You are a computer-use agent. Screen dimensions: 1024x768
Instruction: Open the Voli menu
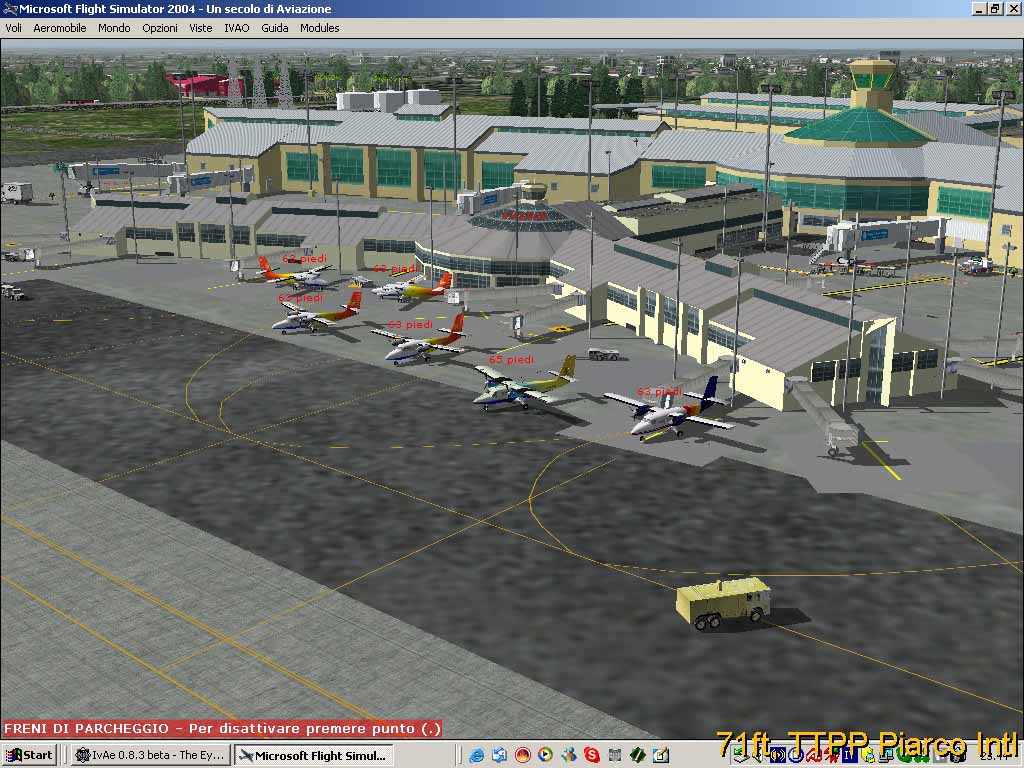[14, 28]
